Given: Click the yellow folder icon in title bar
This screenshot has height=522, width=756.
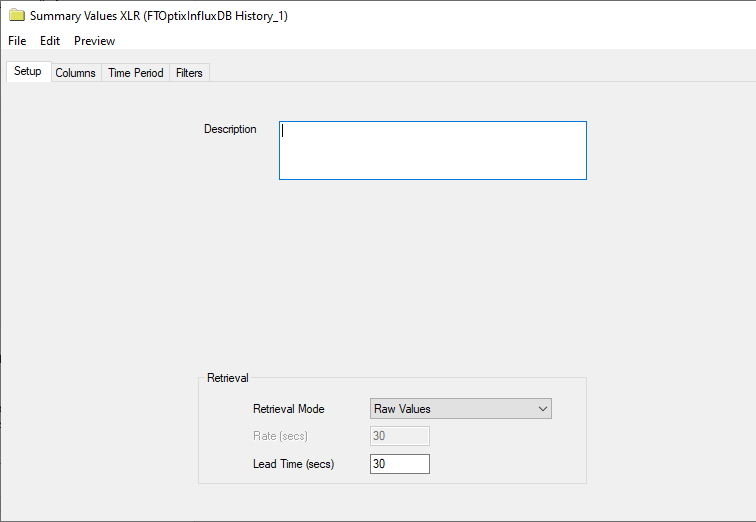Looking at the screenshot, I should pyautogui.click(x=17, y=15).
